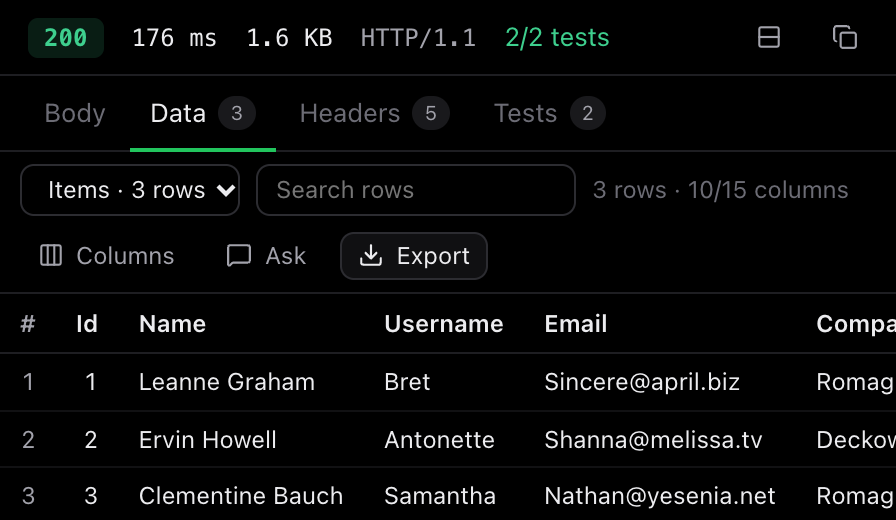Click the Nathan@yesenia.net email cell
The width and height of the screenshot is (896, 520).
(x=660, y=495)
